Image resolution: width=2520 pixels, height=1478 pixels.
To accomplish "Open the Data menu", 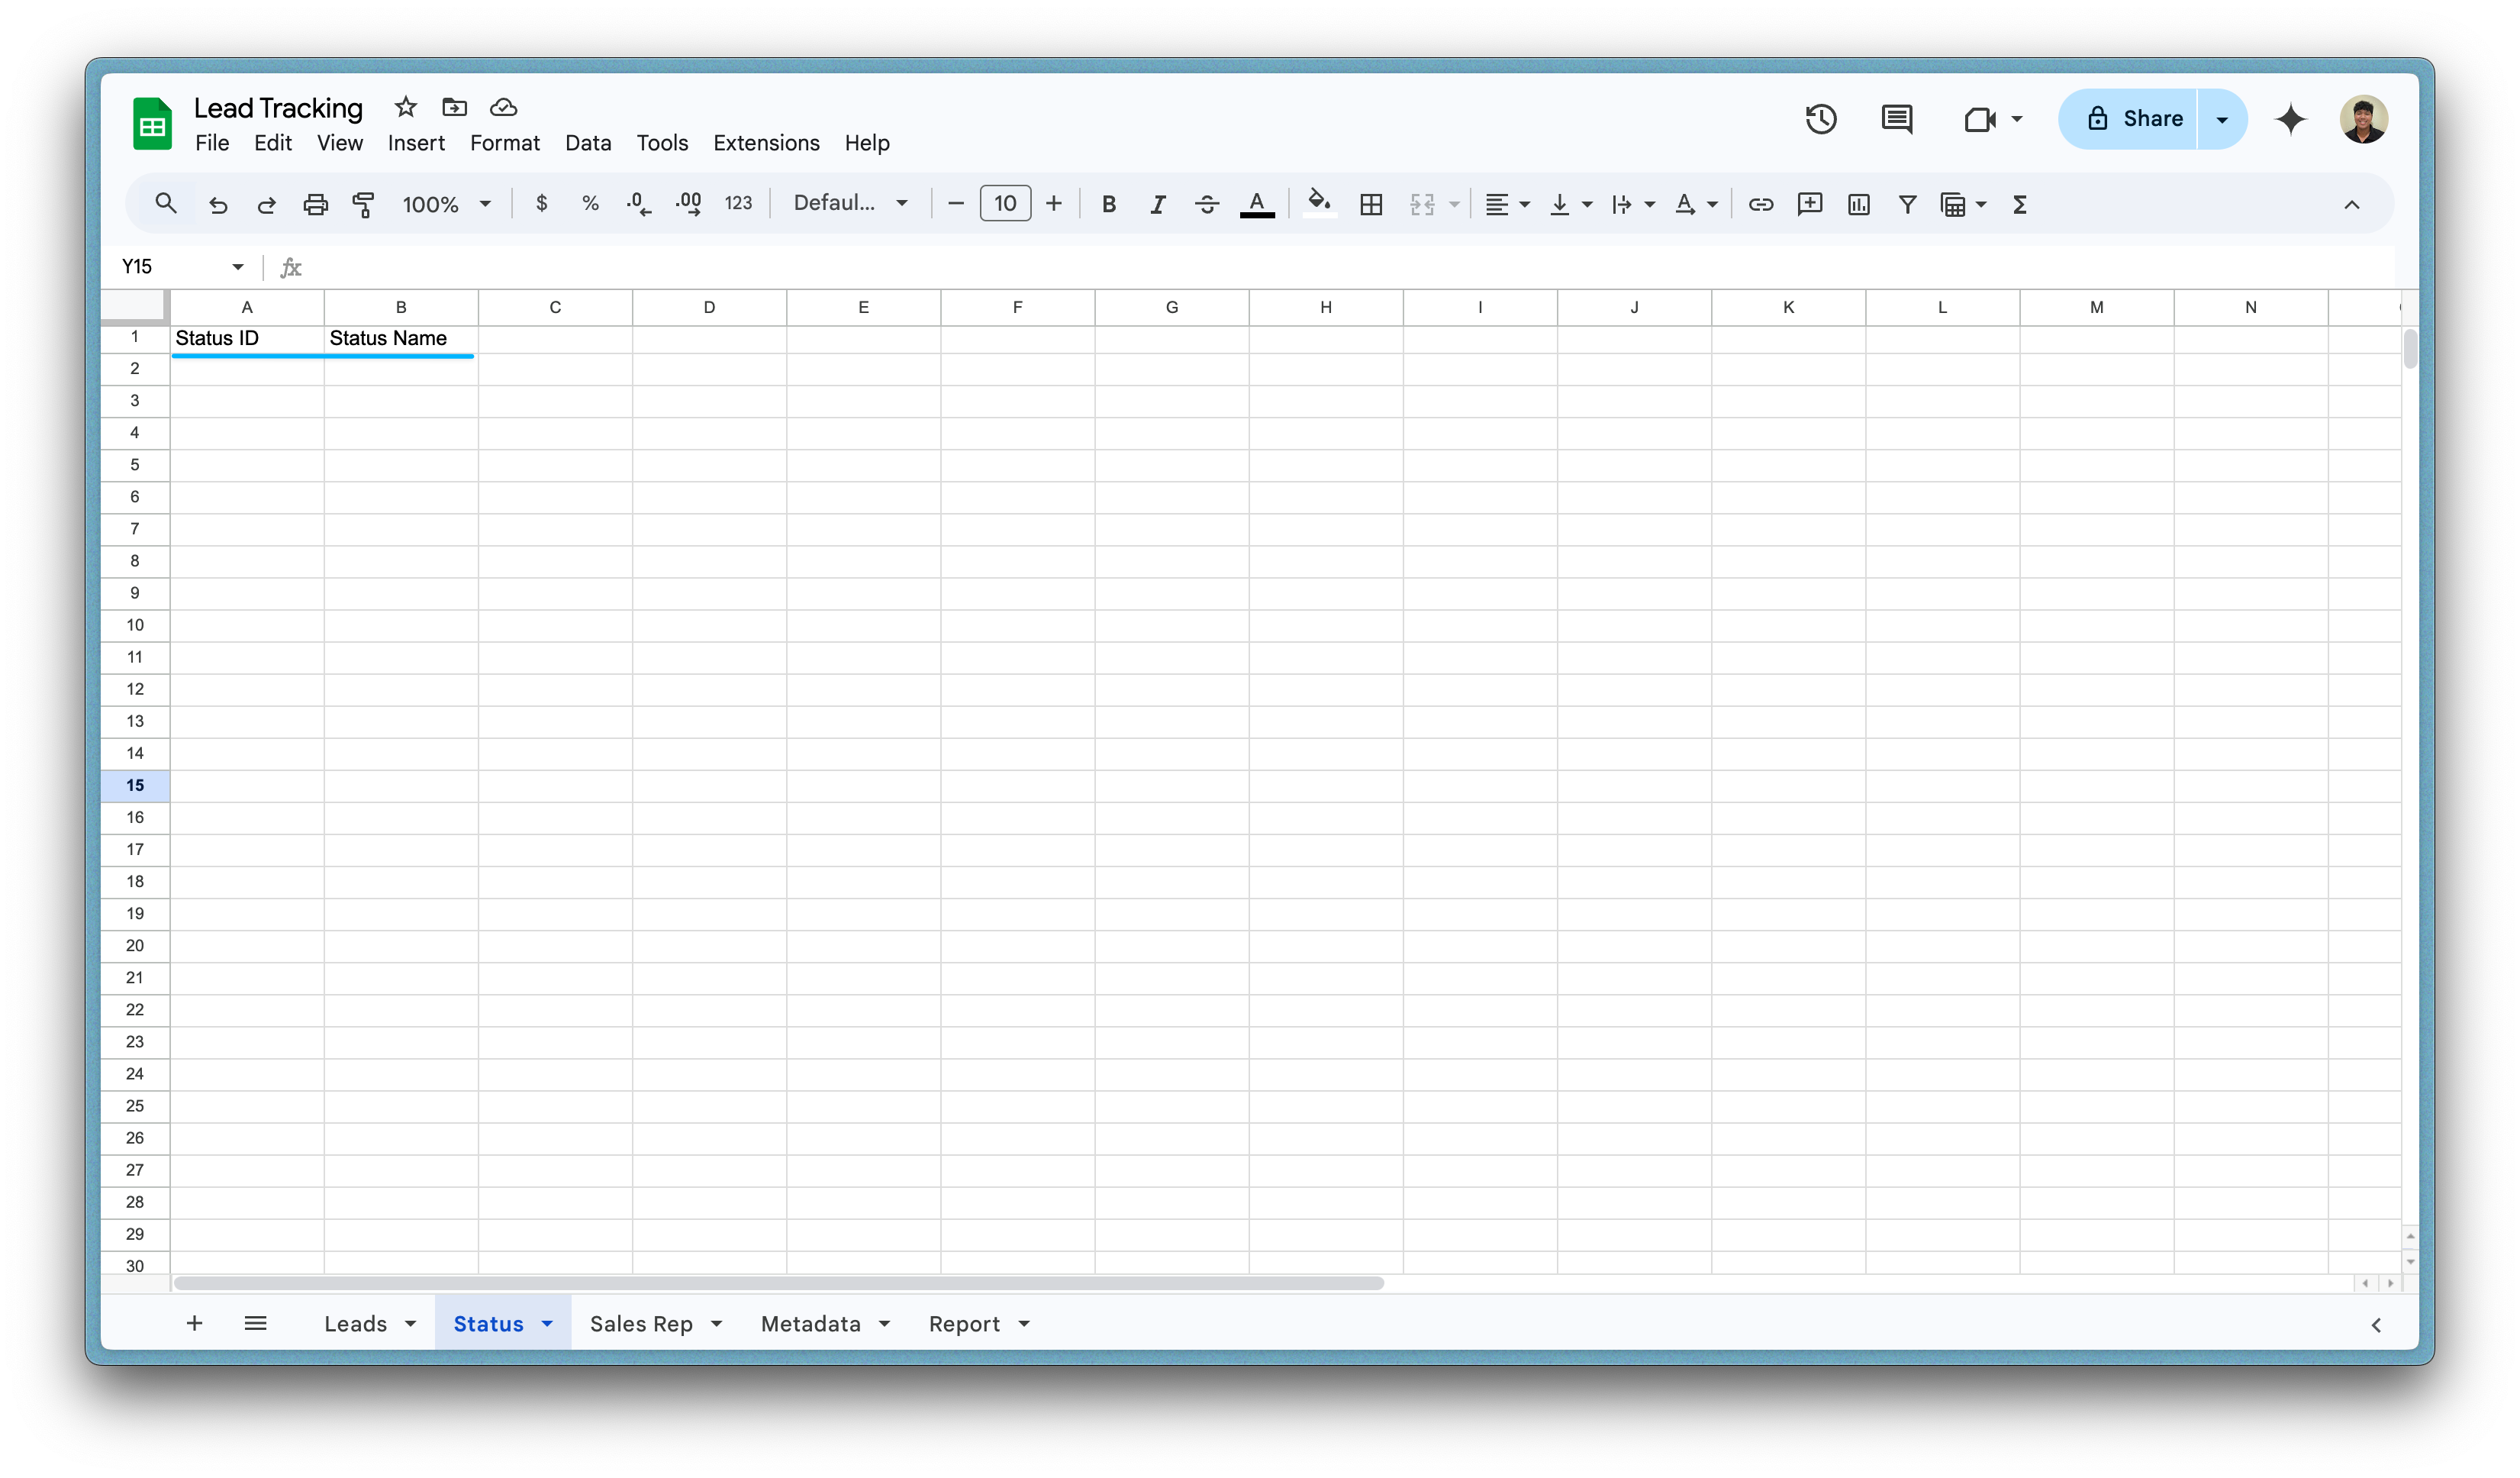I will [587, 143].
